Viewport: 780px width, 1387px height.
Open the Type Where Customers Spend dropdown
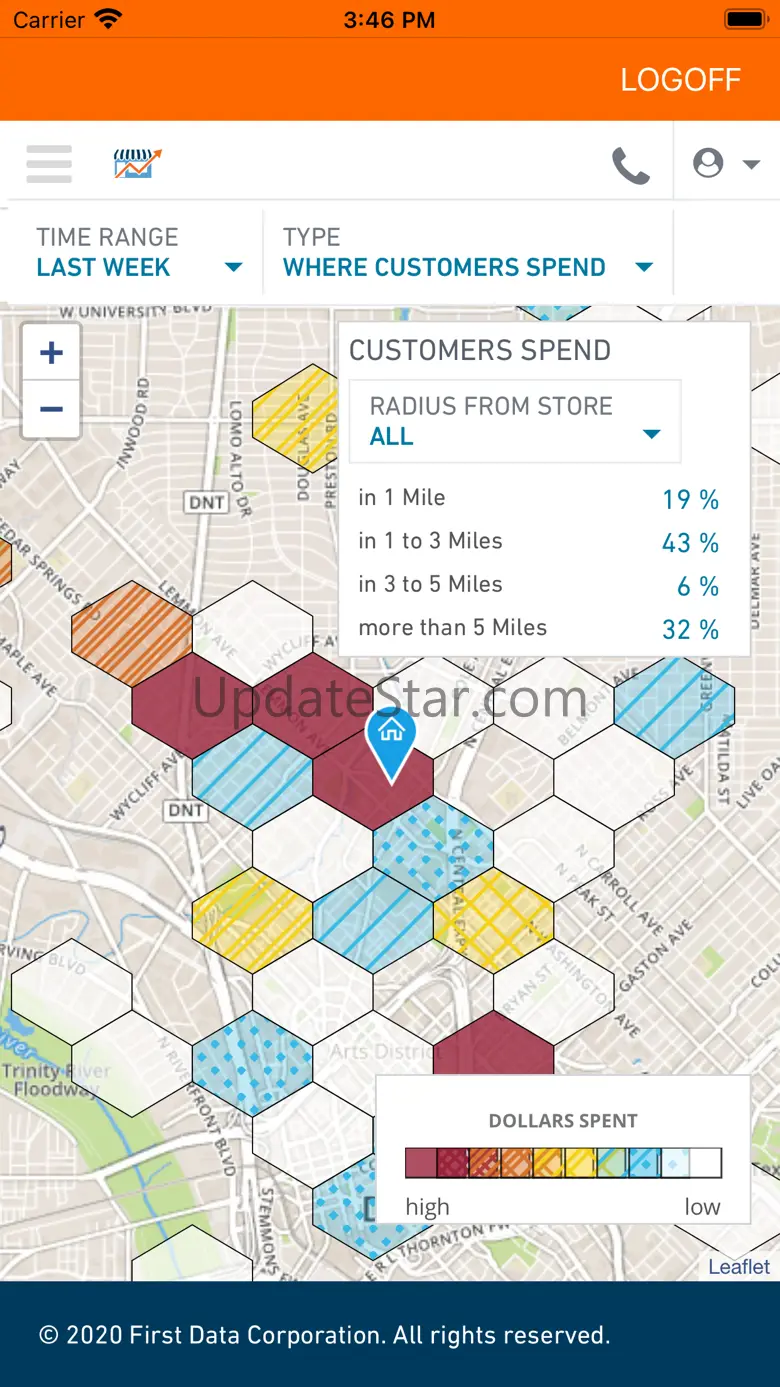[x=467, y=253]
